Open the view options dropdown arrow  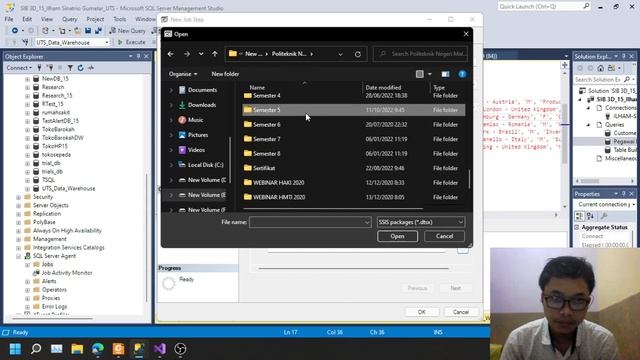pyautogui.click(x=429, y=74)
